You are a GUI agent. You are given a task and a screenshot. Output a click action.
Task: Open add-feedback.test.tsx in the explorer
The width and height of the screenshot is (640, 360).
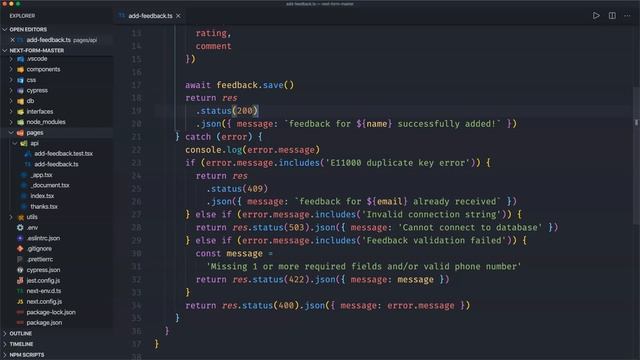click(63, 153)
